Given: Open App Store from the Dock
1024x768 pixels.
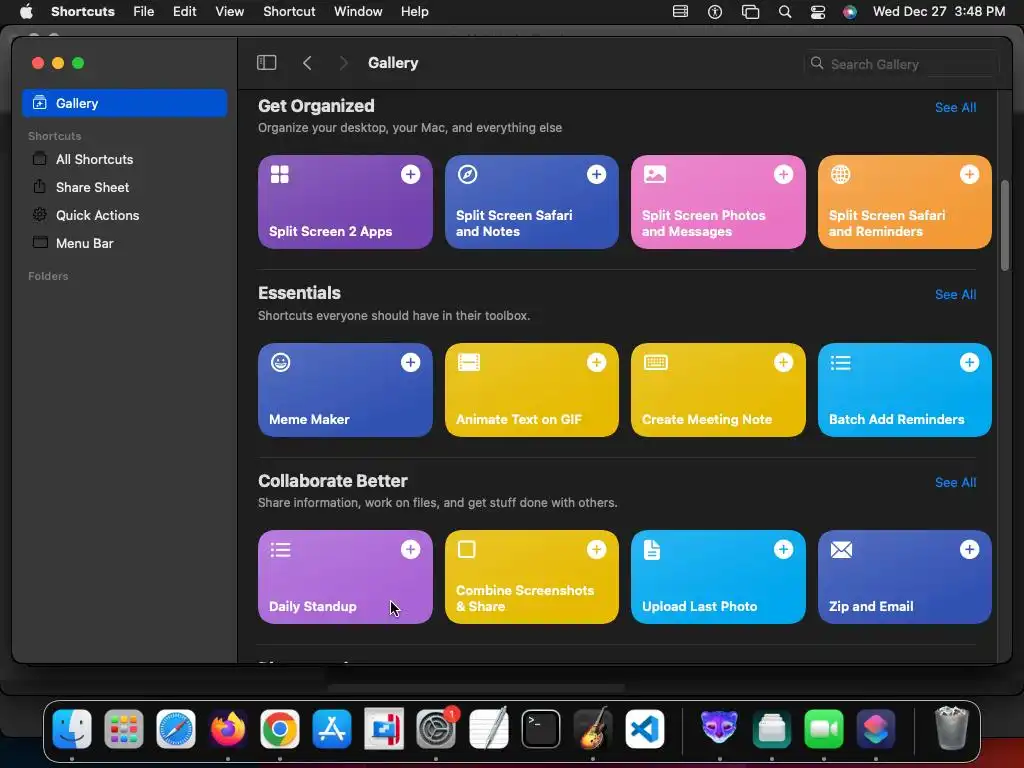Looking at the screenshot, I should [332, 729].
